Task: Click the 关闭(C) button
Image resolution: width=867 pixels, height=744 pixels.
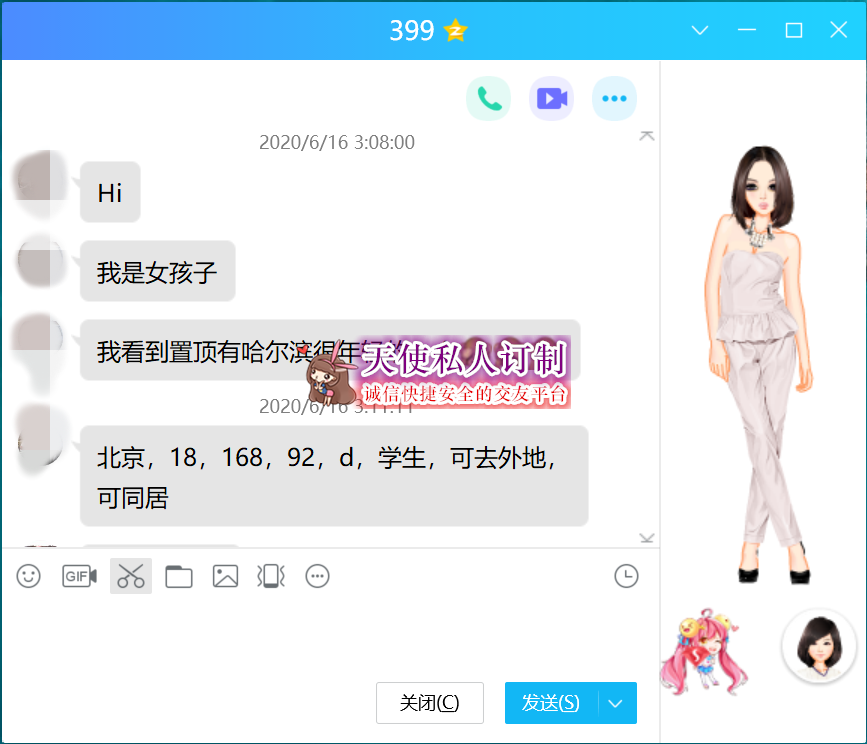Action: (x=429, y=703)
